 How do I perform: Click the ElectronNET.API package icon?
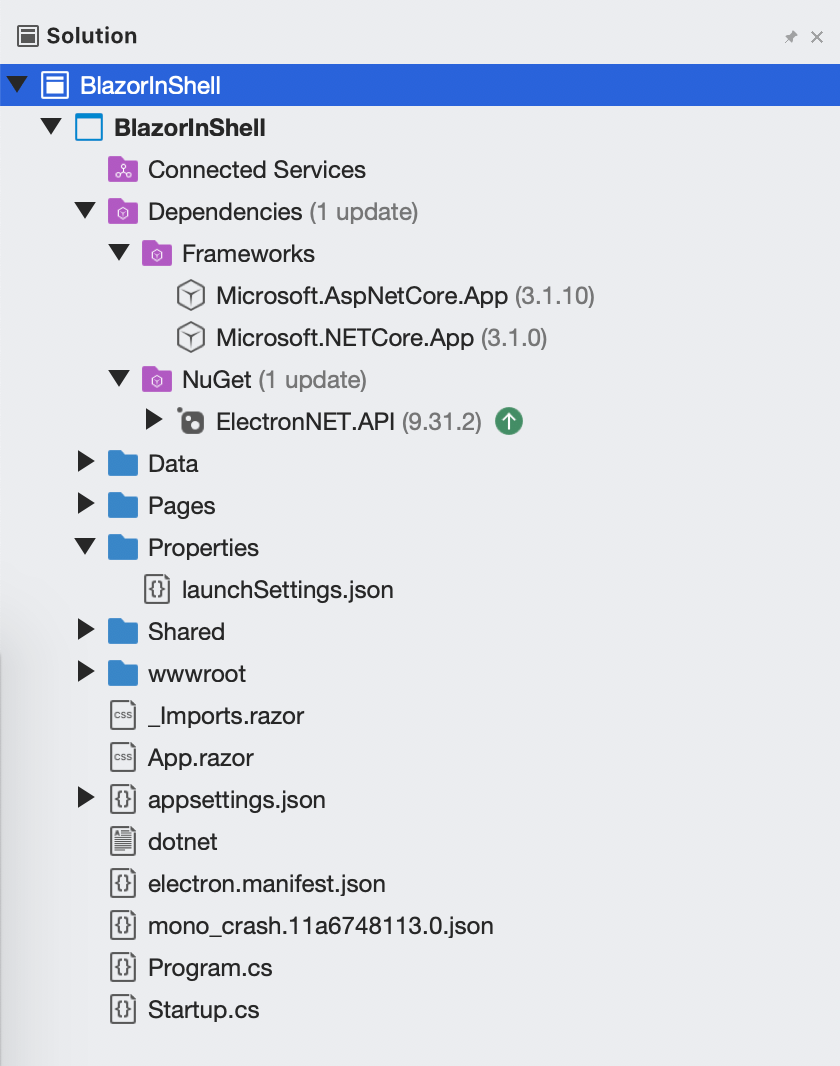191,422
